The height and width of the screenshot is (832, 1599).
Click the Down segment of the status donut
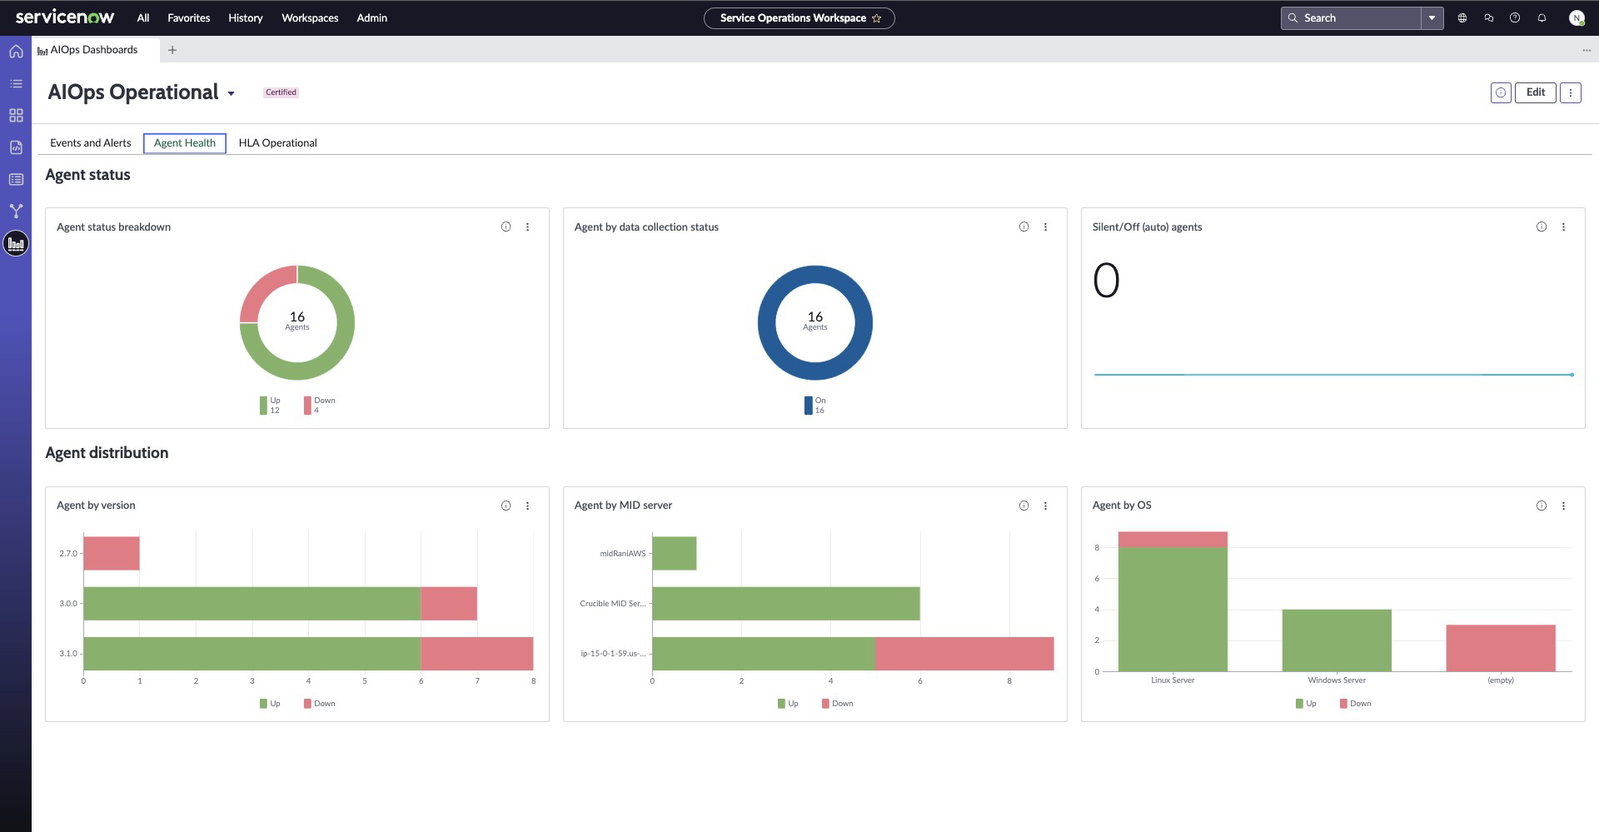(263, 289)
